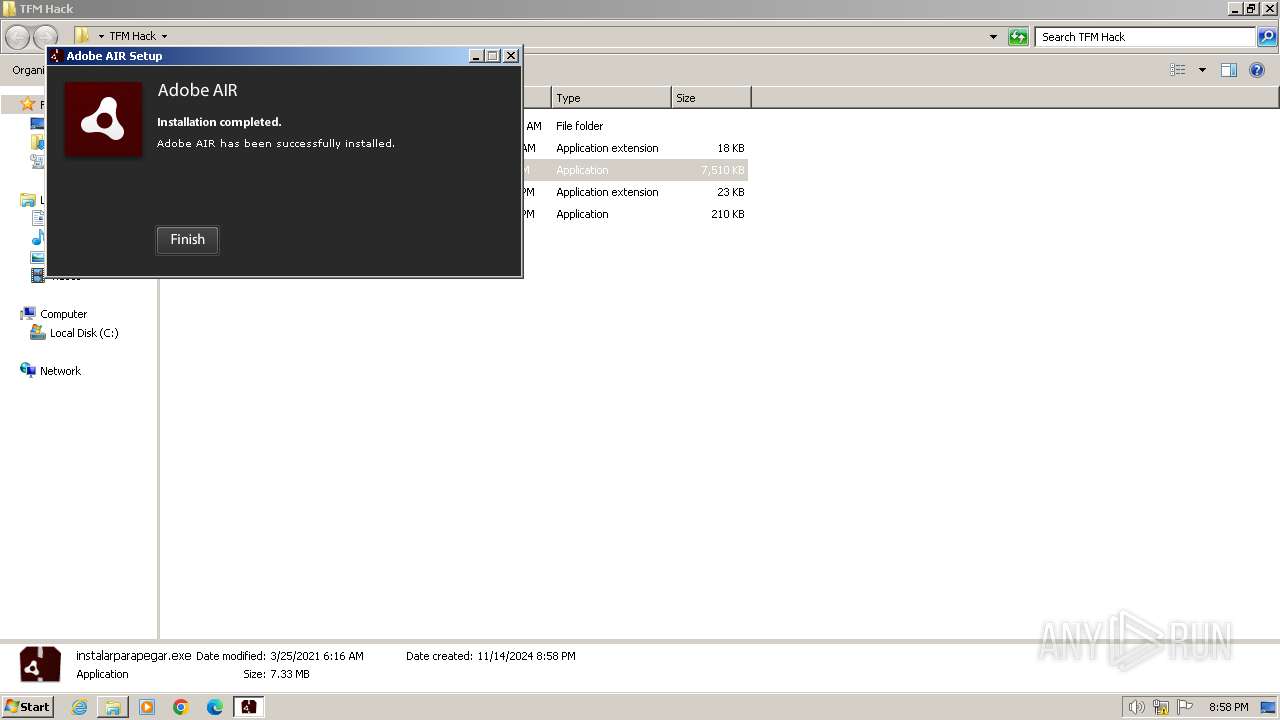Viewport: 1280px width, 720px height.
Task: Launch Microsoft Edge from the taskbar
Action: (x=215, y=707)
